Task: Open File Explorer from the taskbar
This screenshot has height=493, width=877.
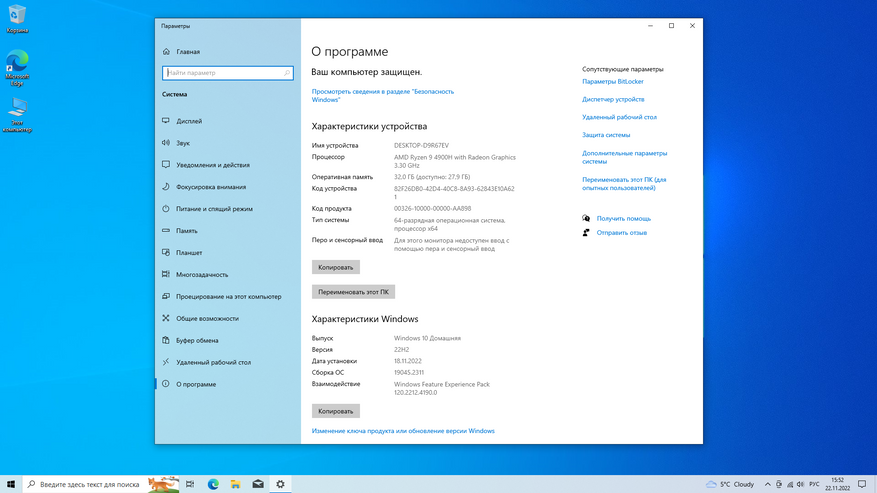Action: tap(235, 484)
